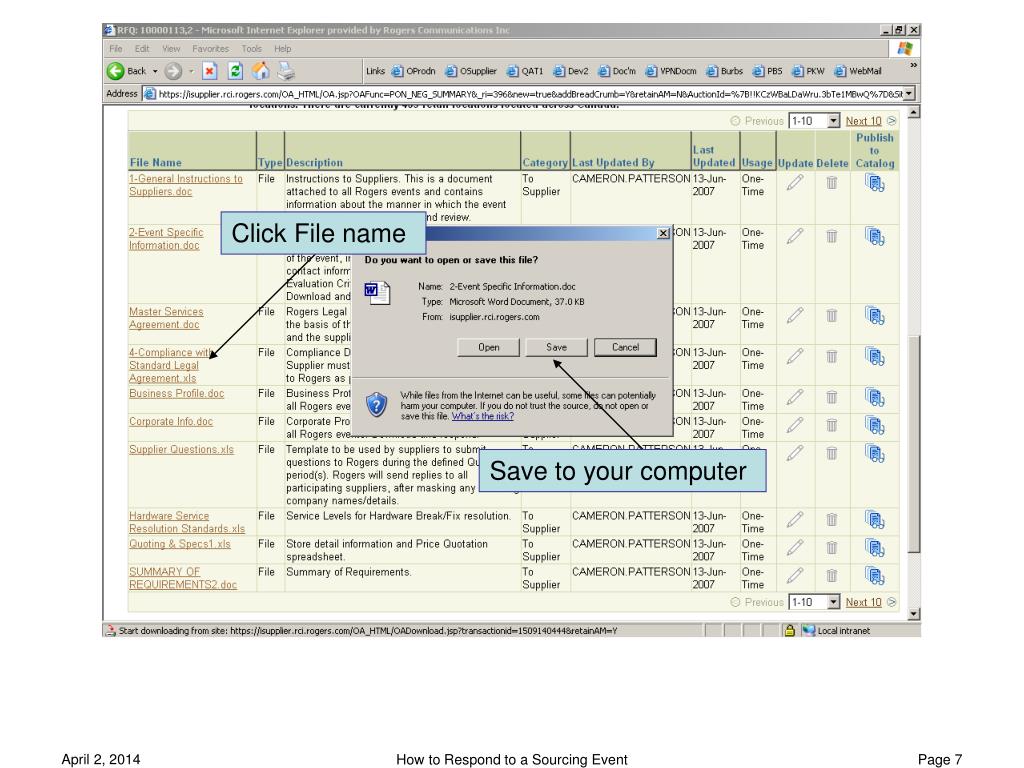Open the bottom 1-10 records dropdown

pyautogui.click(x=833, y=602)
